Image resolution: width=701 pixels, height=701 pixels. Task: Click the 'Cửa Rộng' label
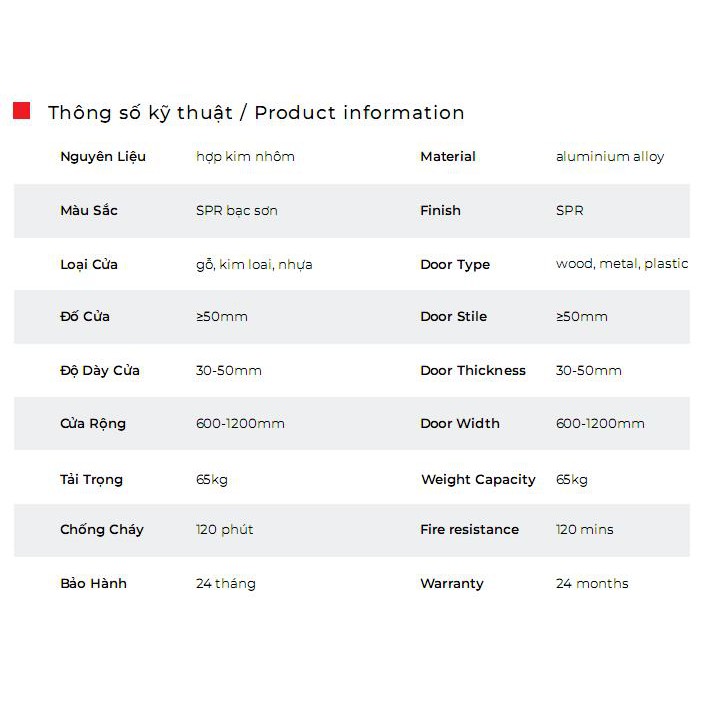[x=93, y=424]
